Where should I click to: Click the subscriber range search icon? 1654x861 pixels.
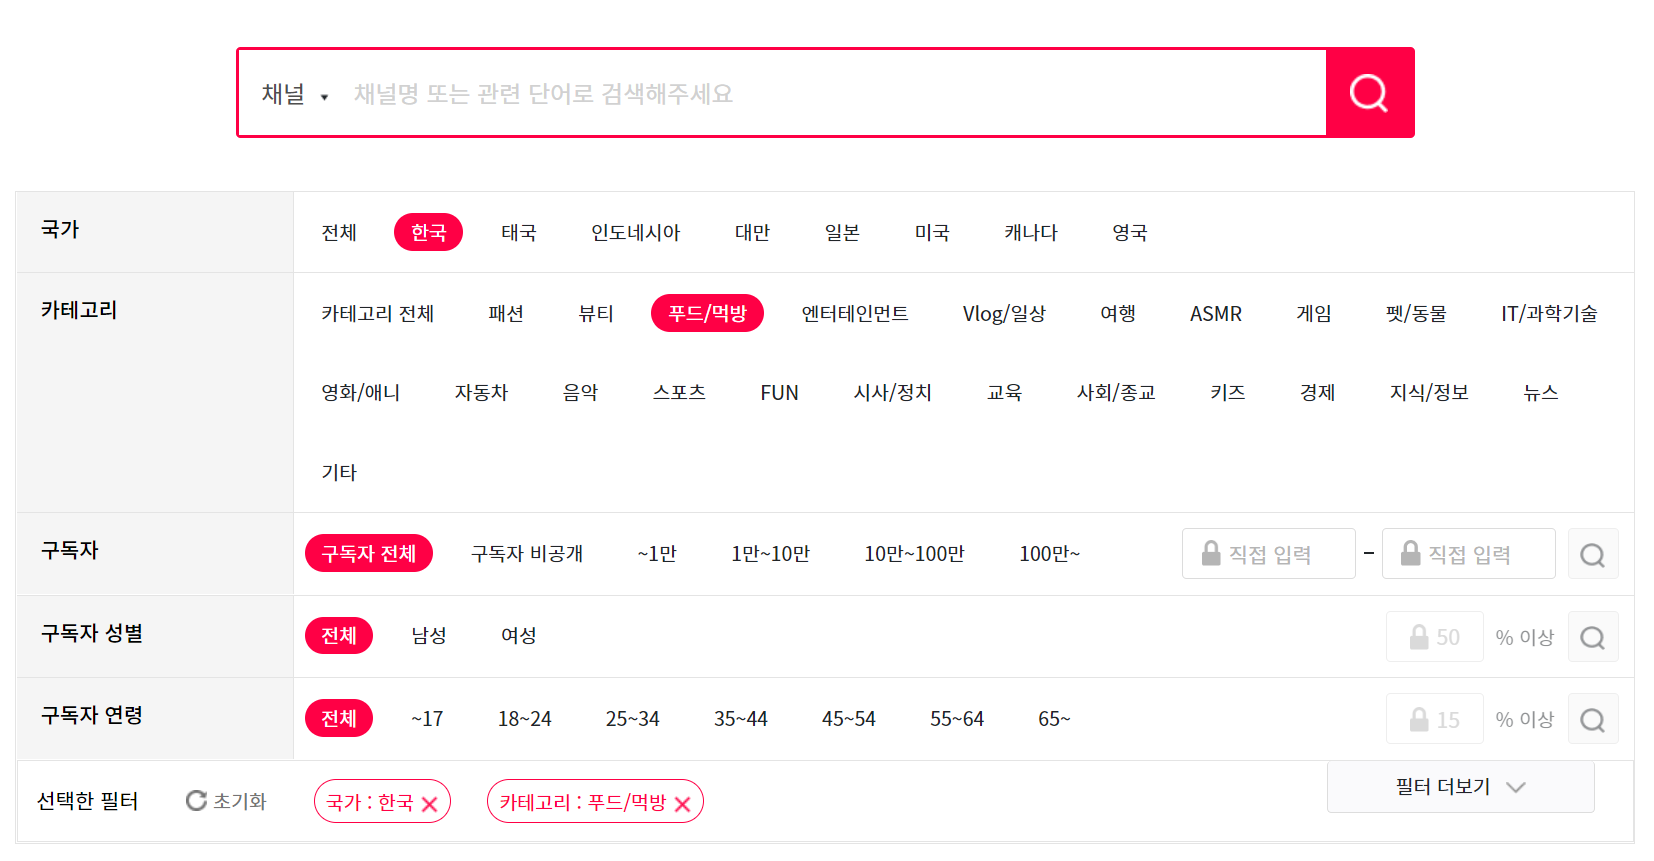[x=1593, y=554]
